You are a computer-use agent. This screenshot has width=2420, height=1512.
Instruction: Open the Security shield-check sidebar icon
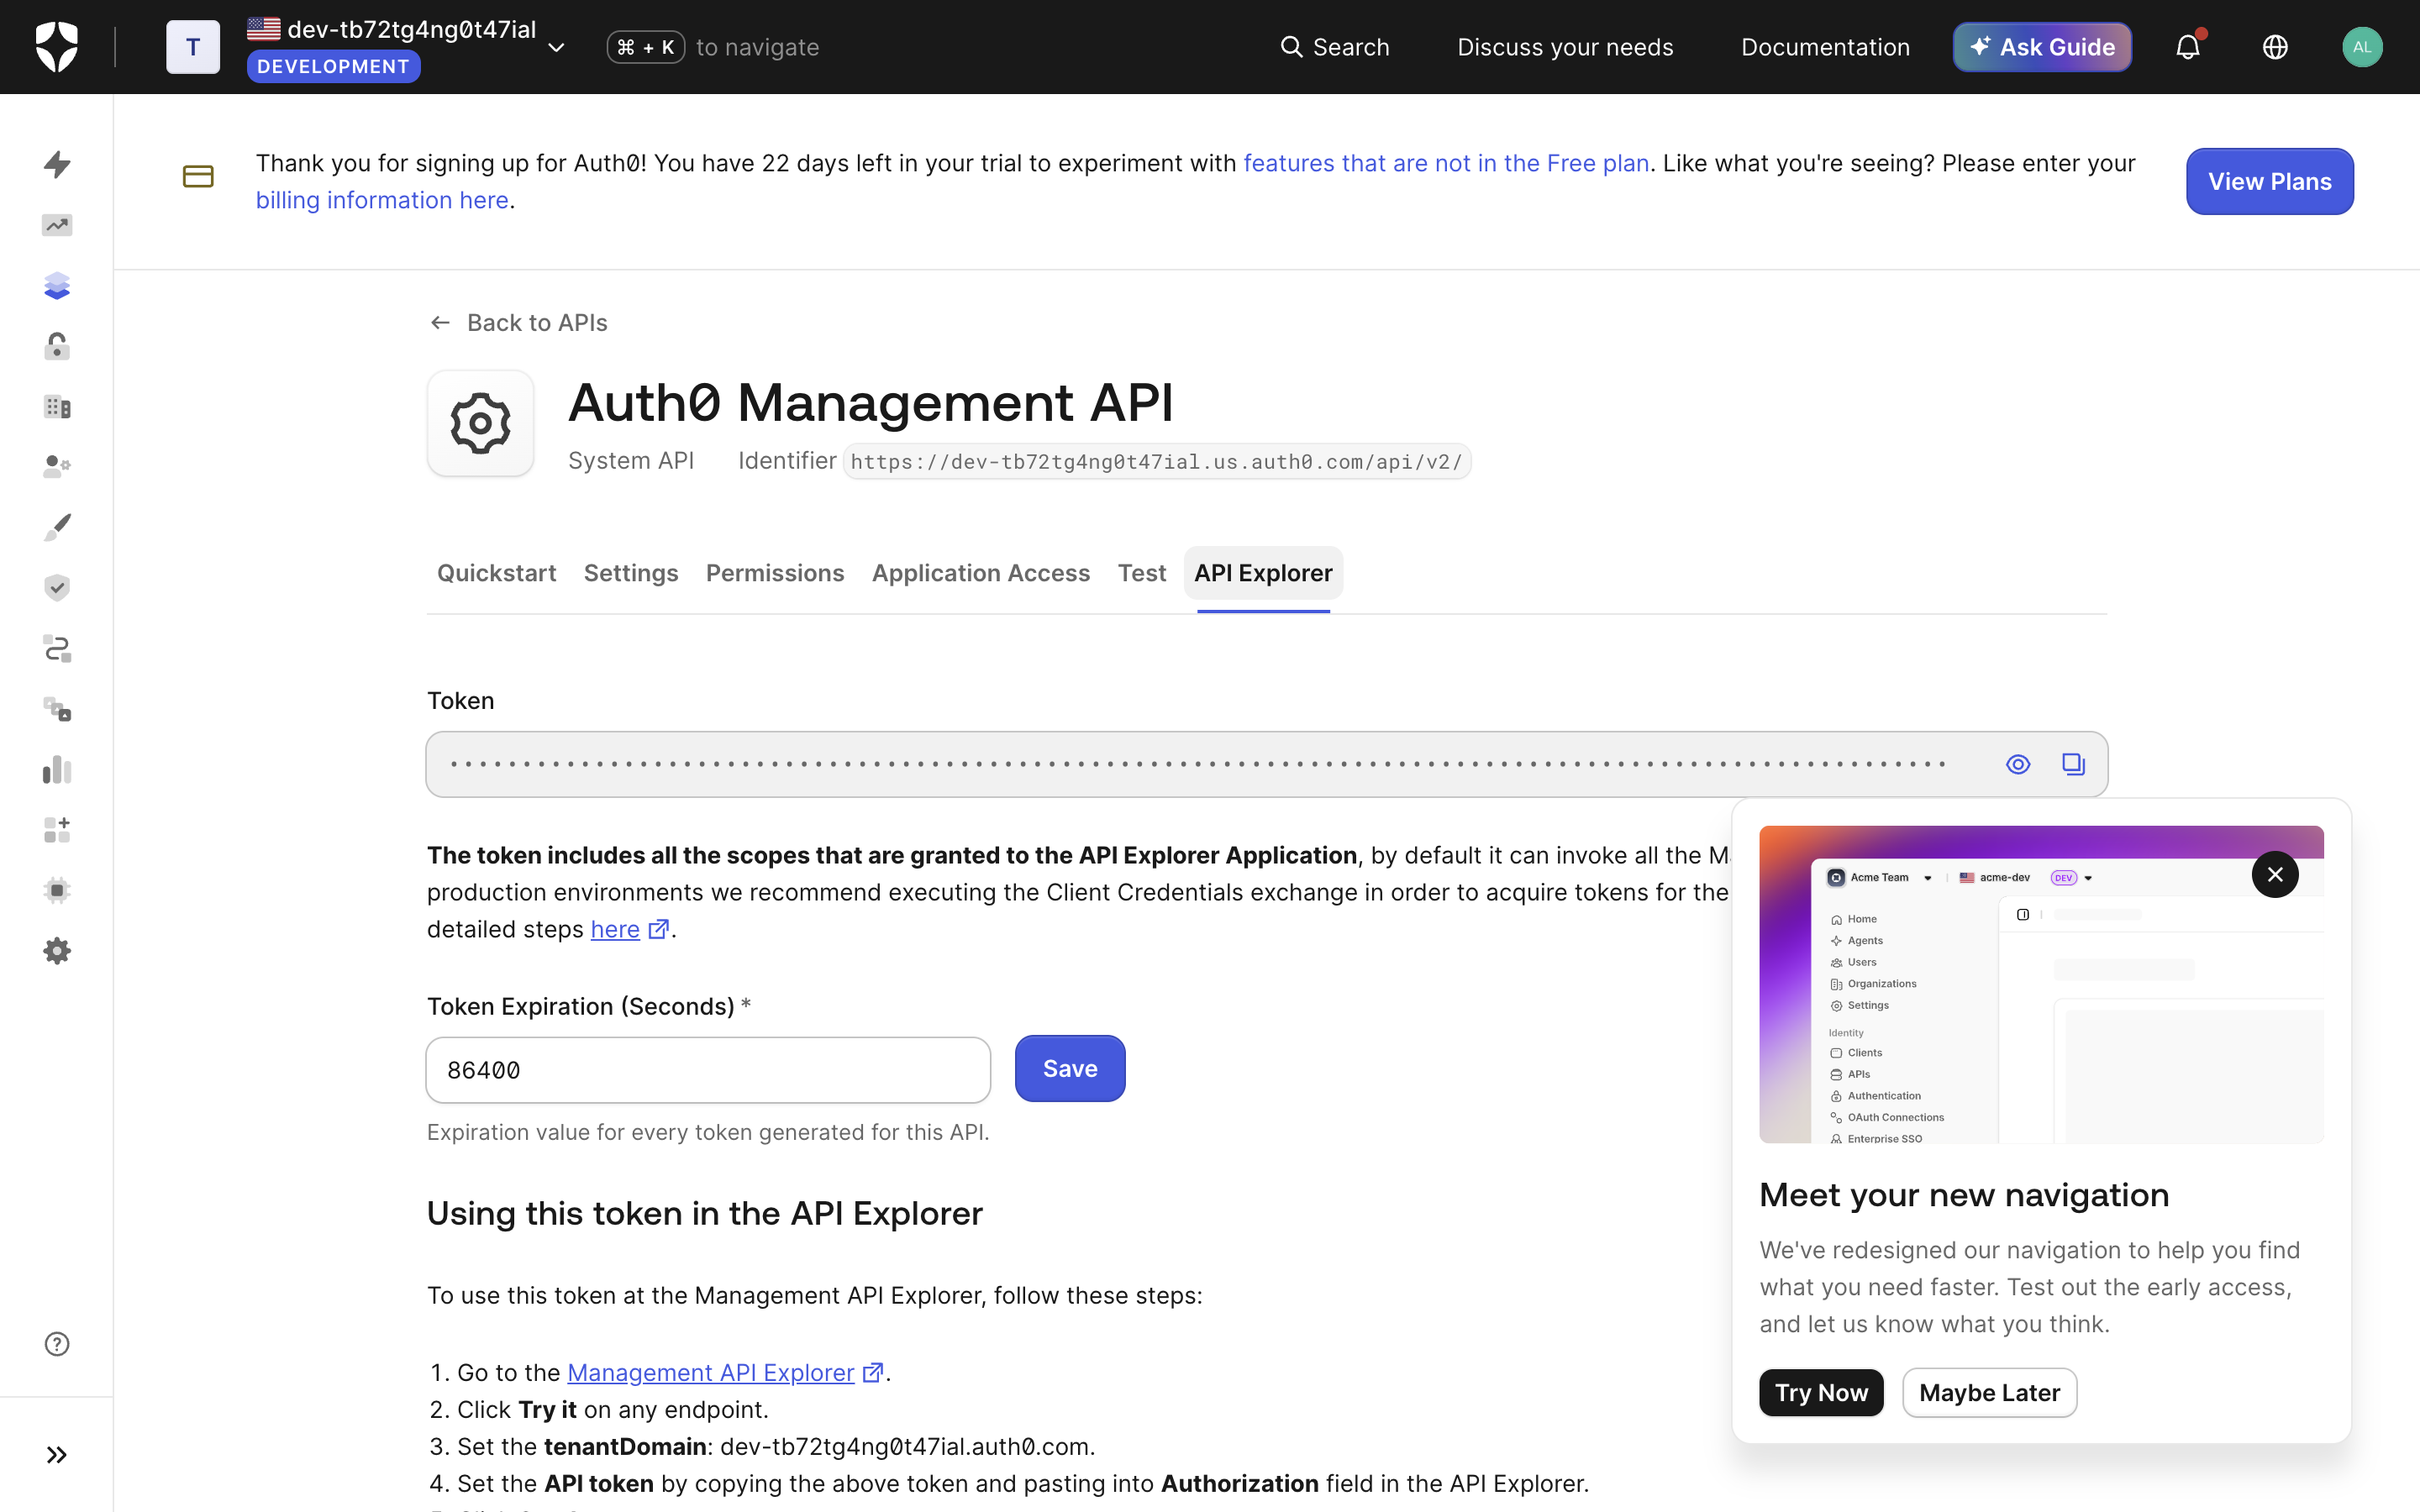point(57,588)
